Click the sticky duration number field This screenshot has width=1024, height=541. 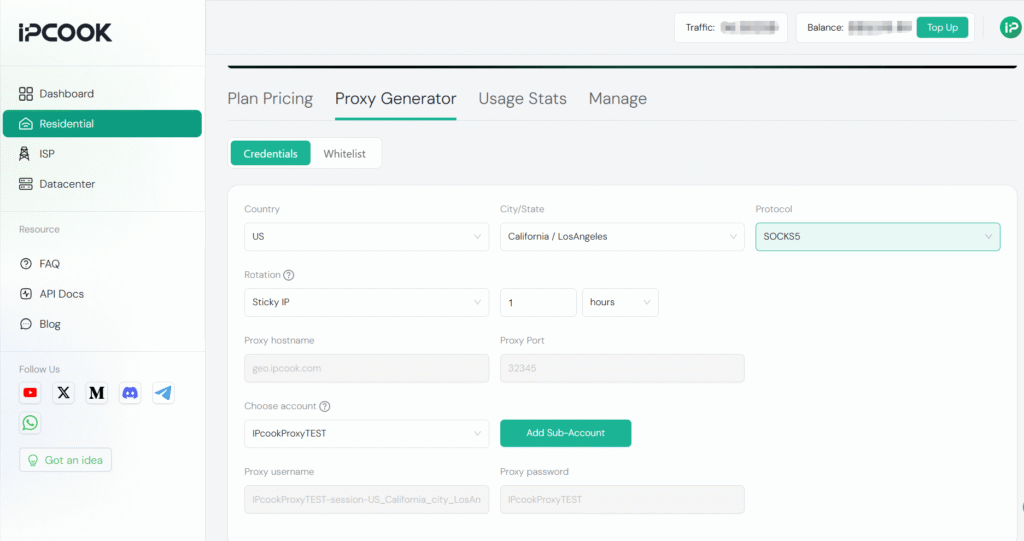pos(538,302)
